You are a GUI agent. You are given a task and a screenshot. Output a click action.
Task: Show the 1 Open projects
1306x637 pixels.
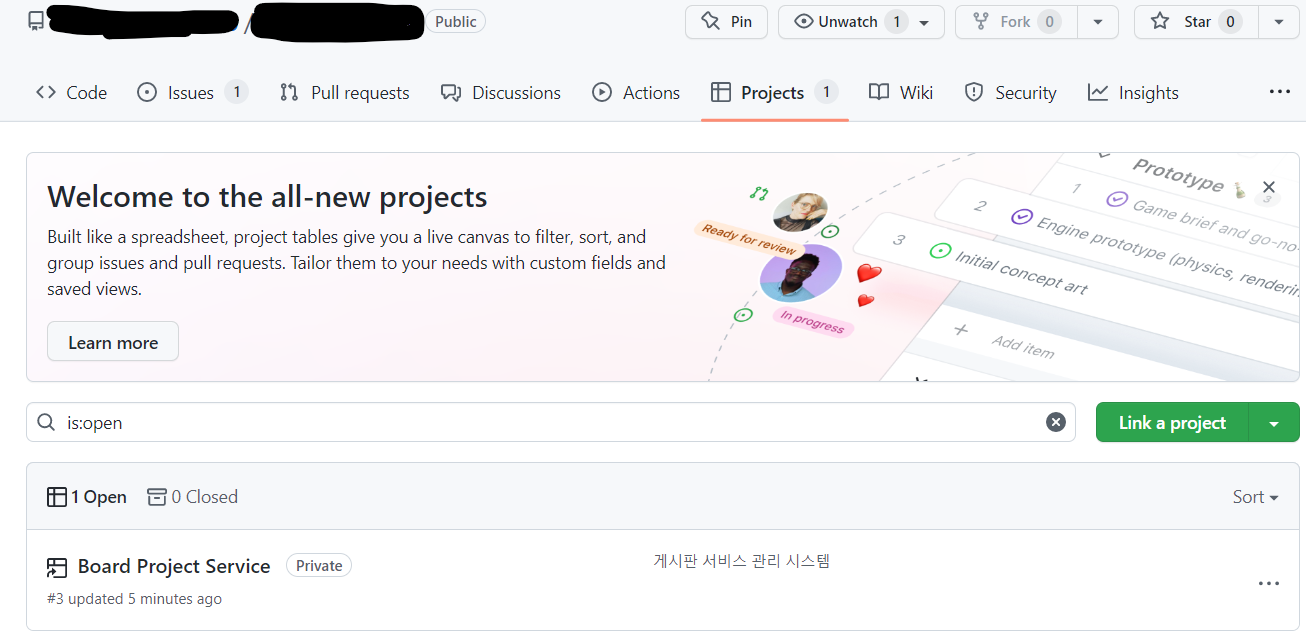point(87,497)
